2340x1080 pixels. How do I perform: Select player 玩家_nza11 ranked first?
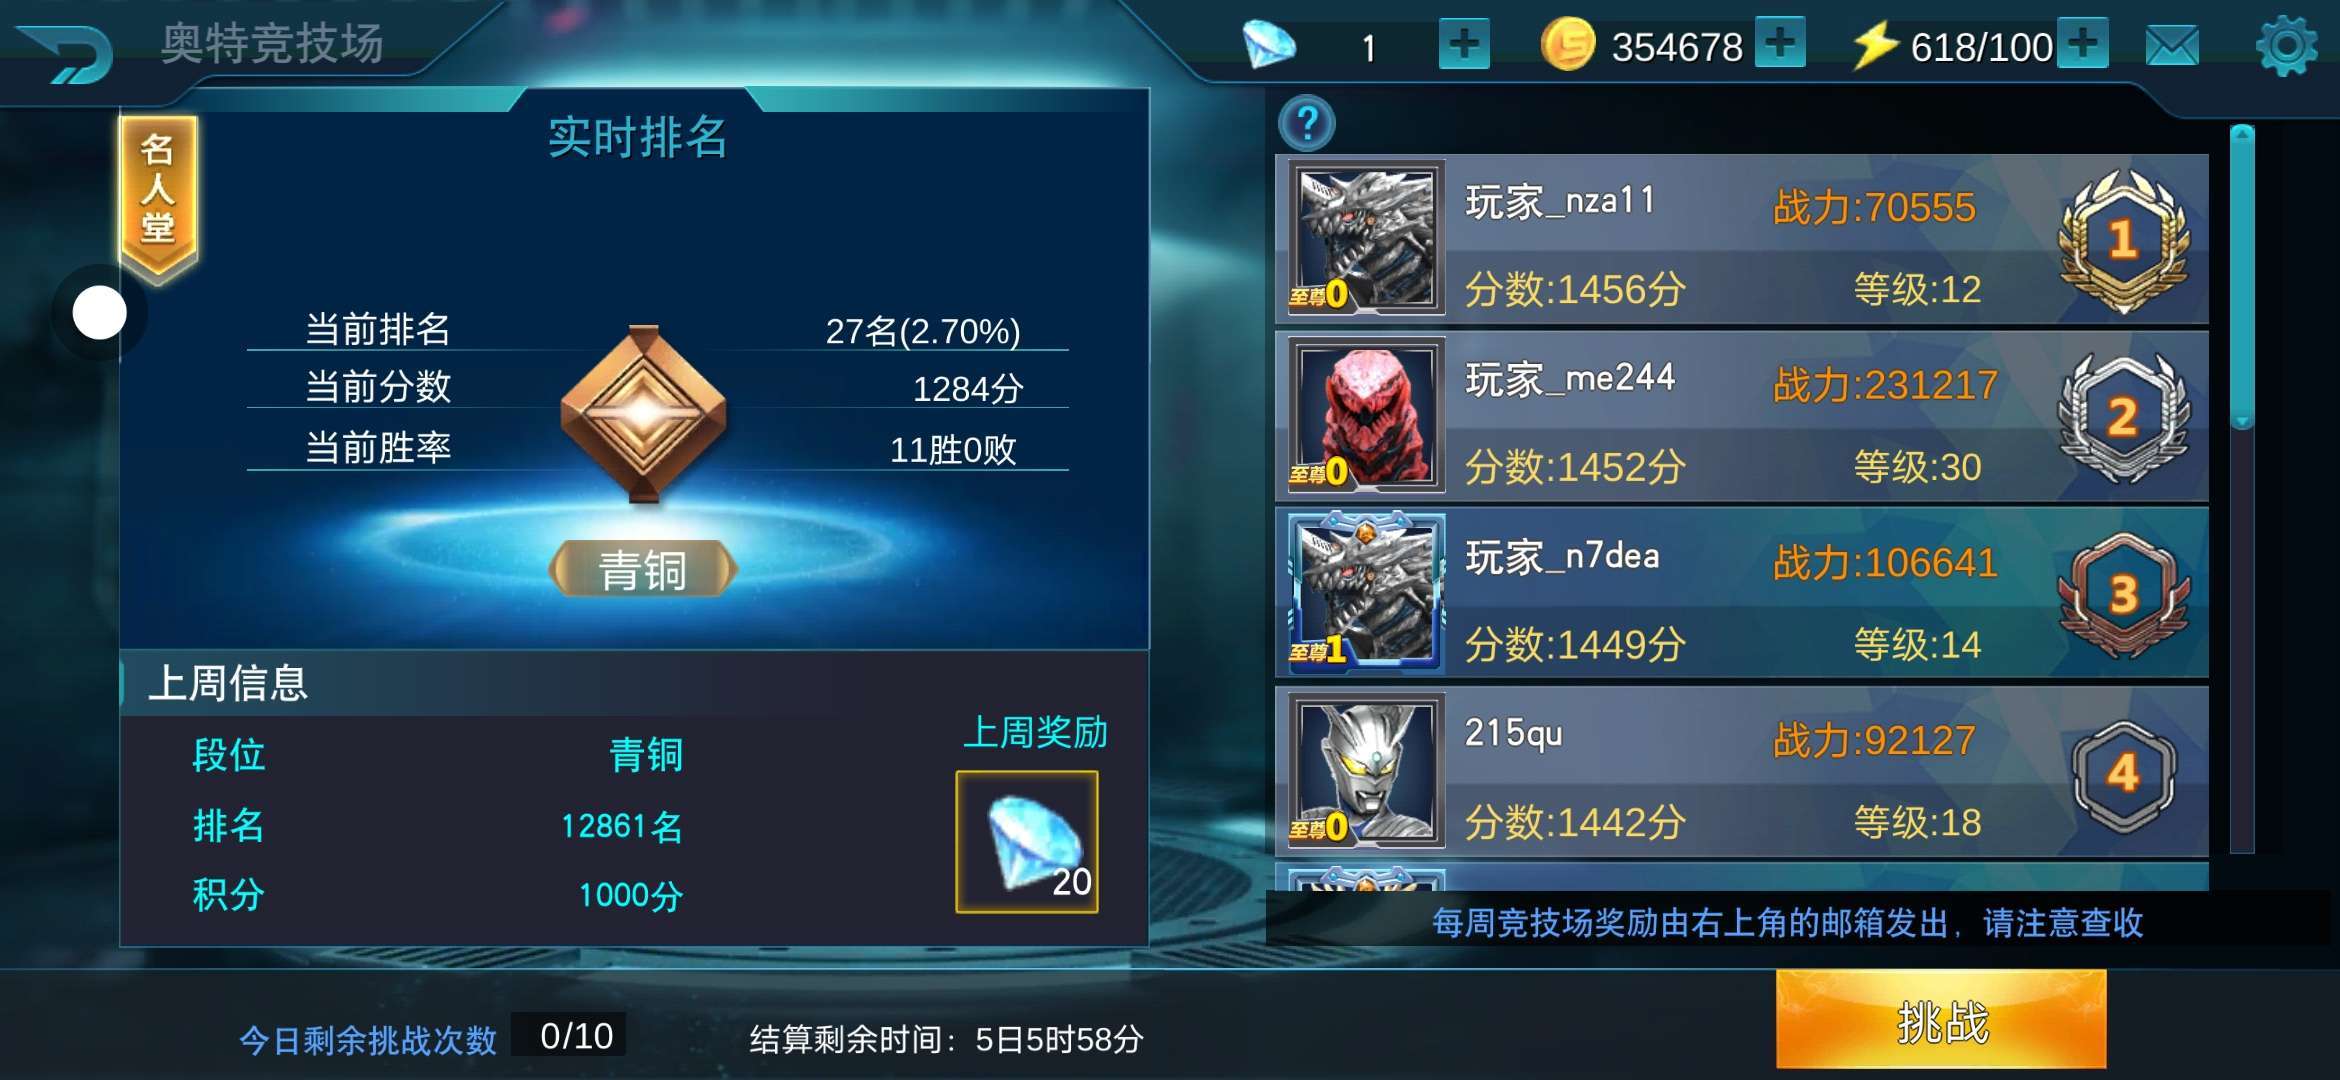click(1741, 240)
